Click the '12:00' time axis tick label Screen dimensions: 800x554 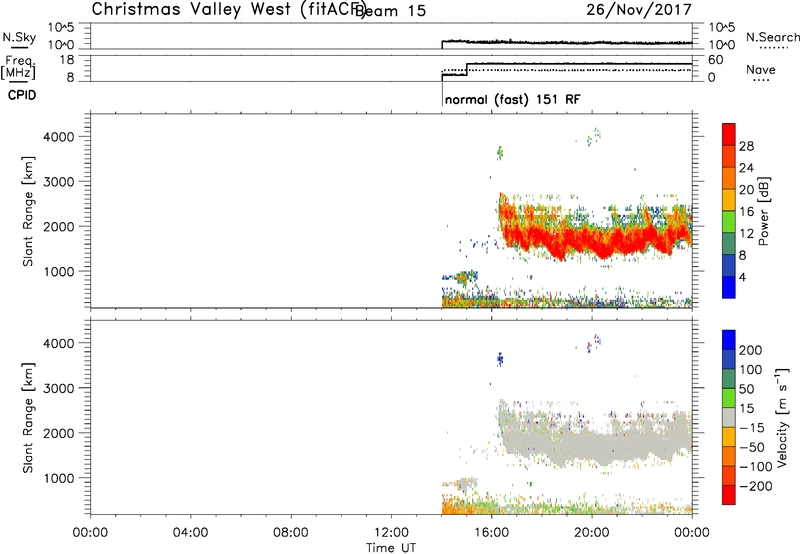click(391, 533)
